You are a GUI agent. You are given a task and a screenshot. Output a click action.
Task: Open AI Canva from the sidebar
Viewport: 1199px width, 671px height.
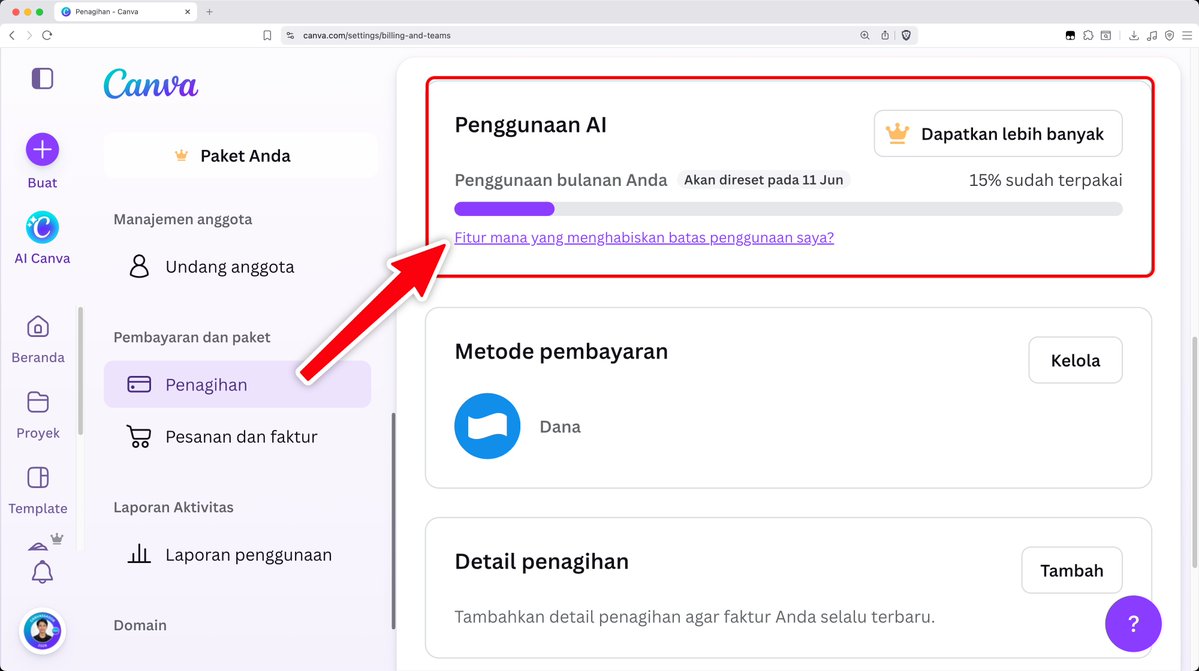[42, 227]
